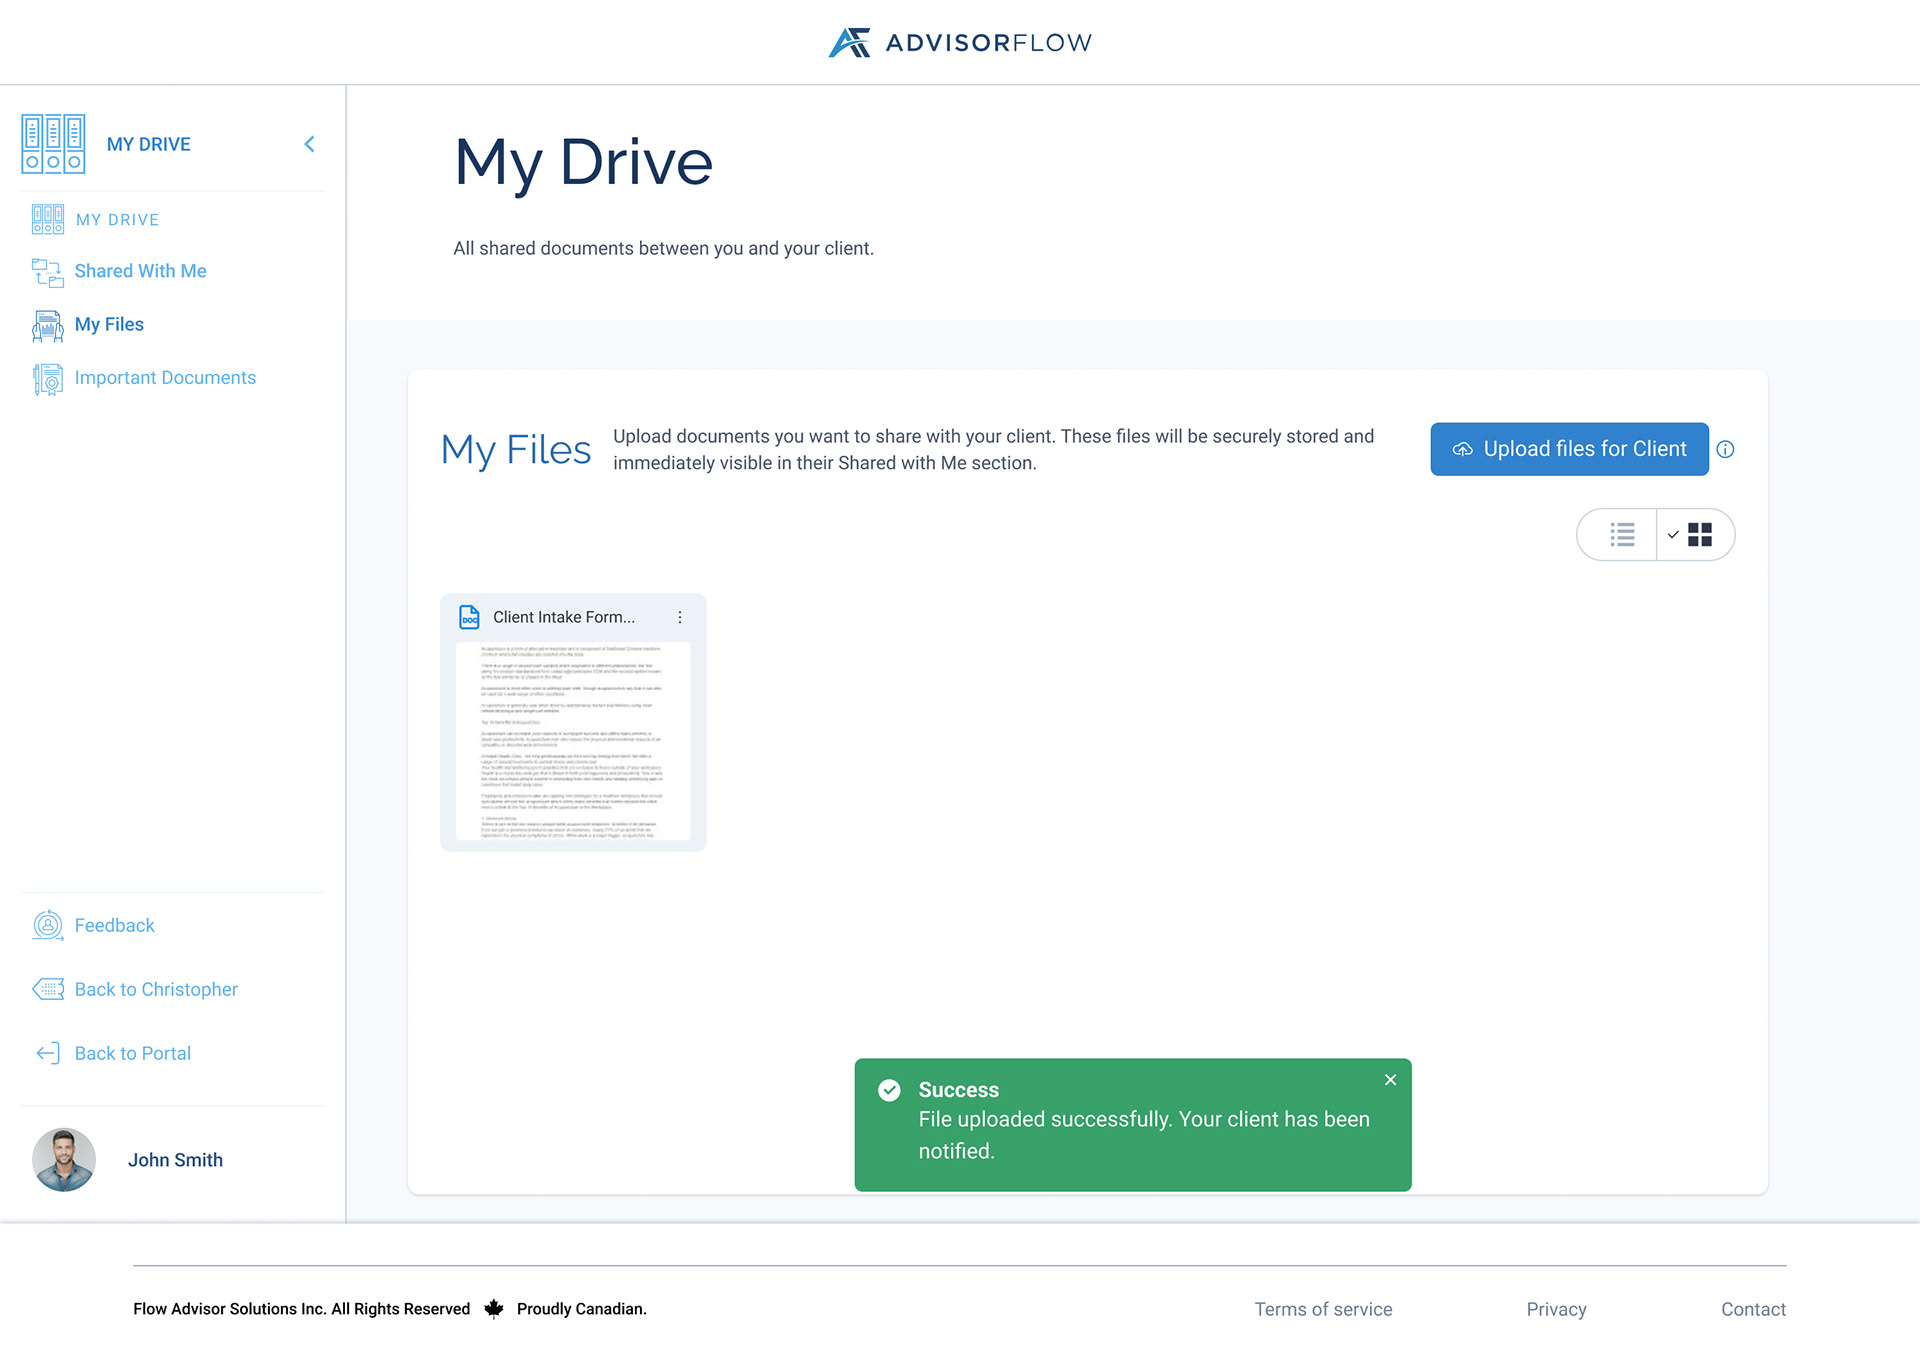Open the Privacy footer link

pyautogui.click(x=1556, y=1309)
